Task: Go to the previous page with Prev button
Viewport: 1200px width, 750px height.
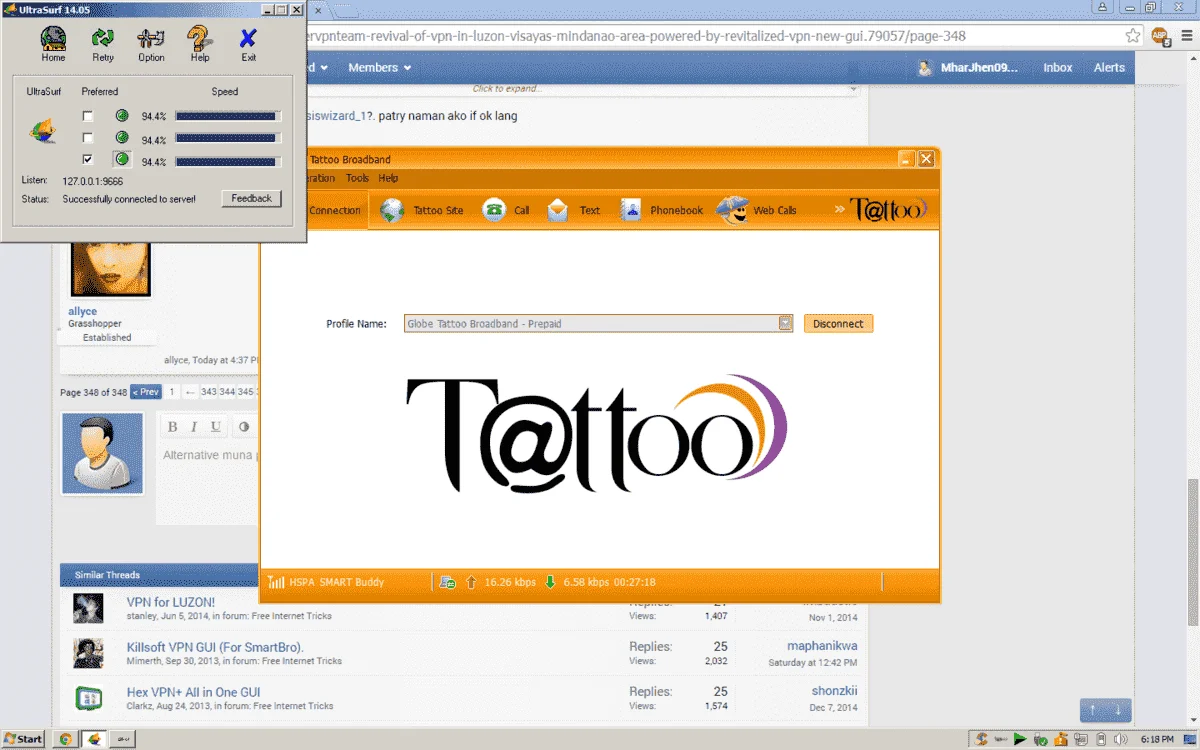Action: (146, 392)
